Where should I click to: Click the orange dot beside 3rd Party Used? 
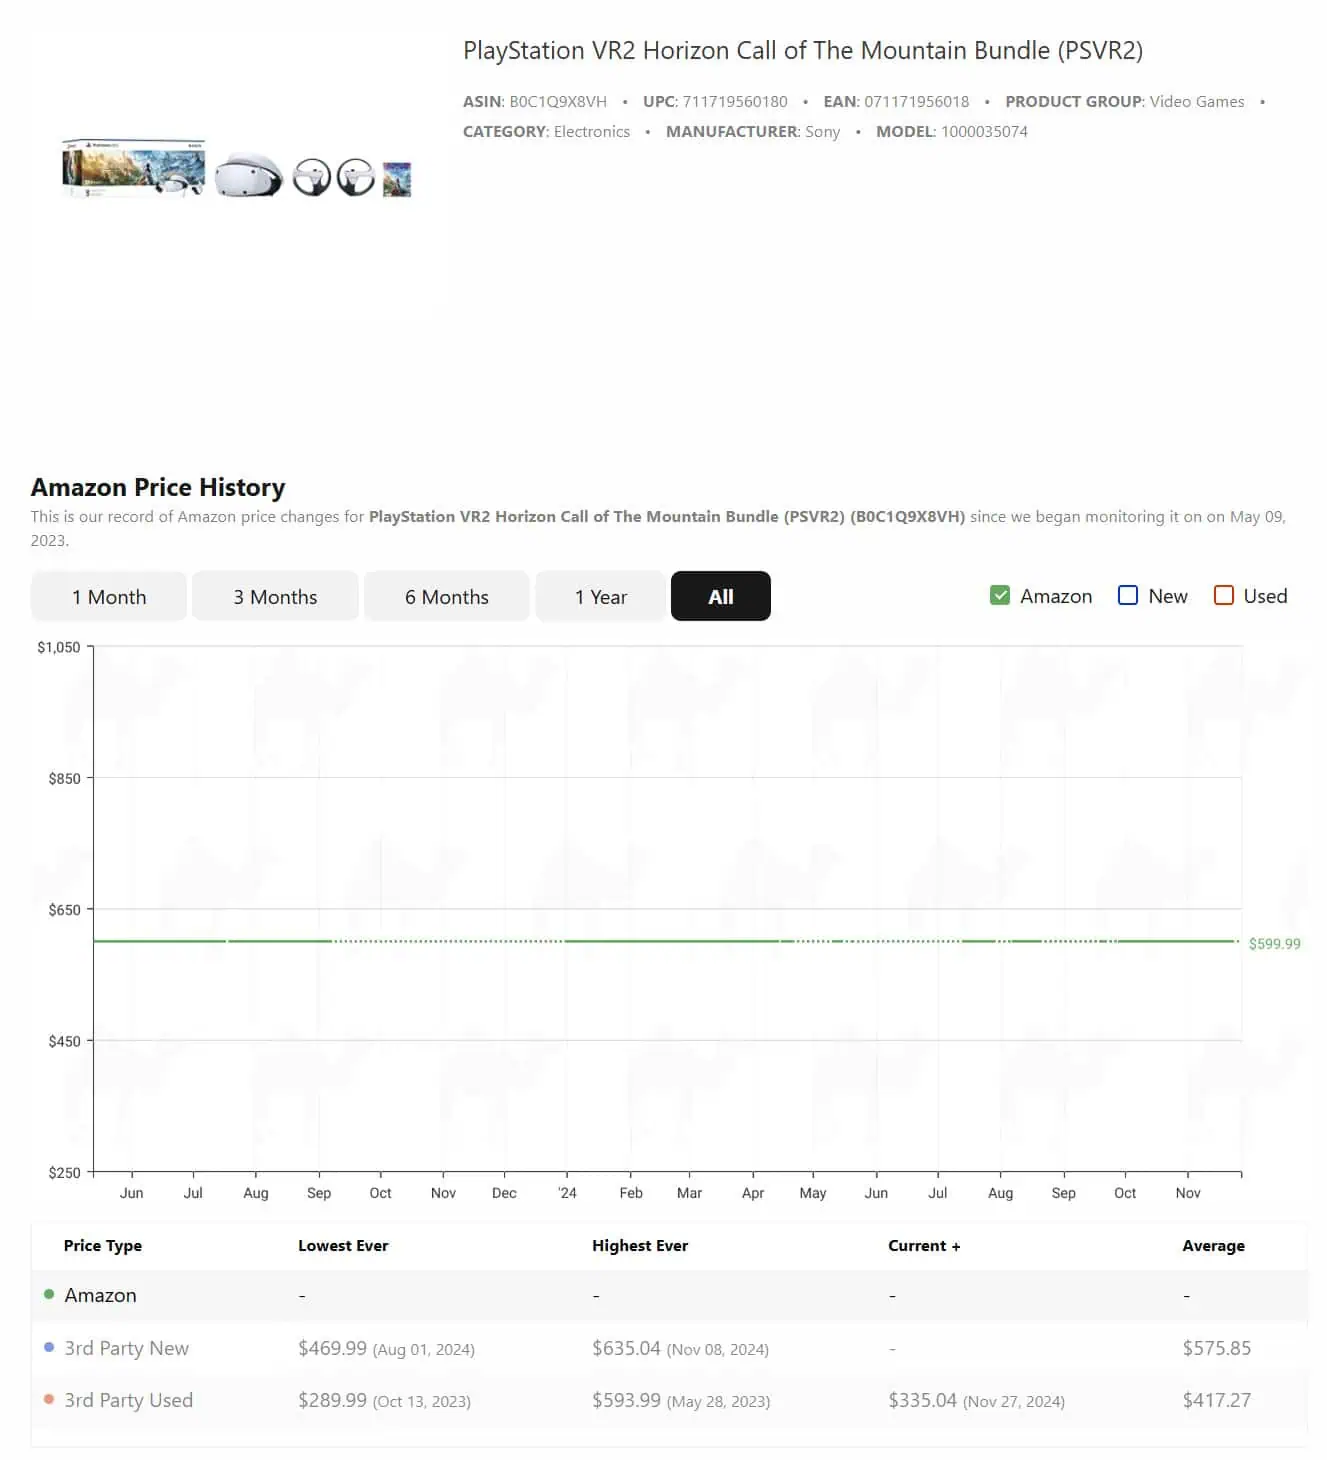click(x=49, y=1399)
